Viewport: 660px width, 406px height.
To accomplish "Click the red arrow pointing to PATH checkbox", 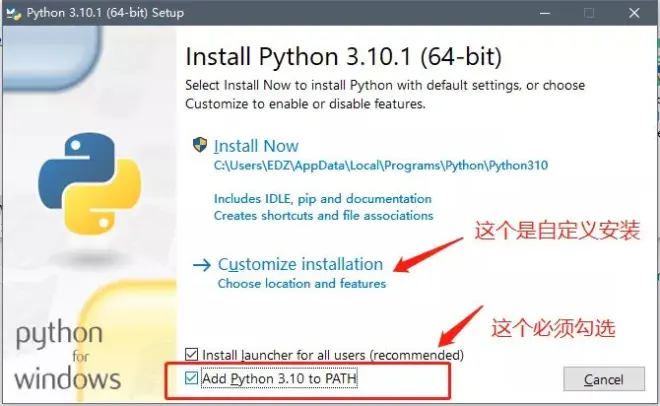I will tap(460, 326).
